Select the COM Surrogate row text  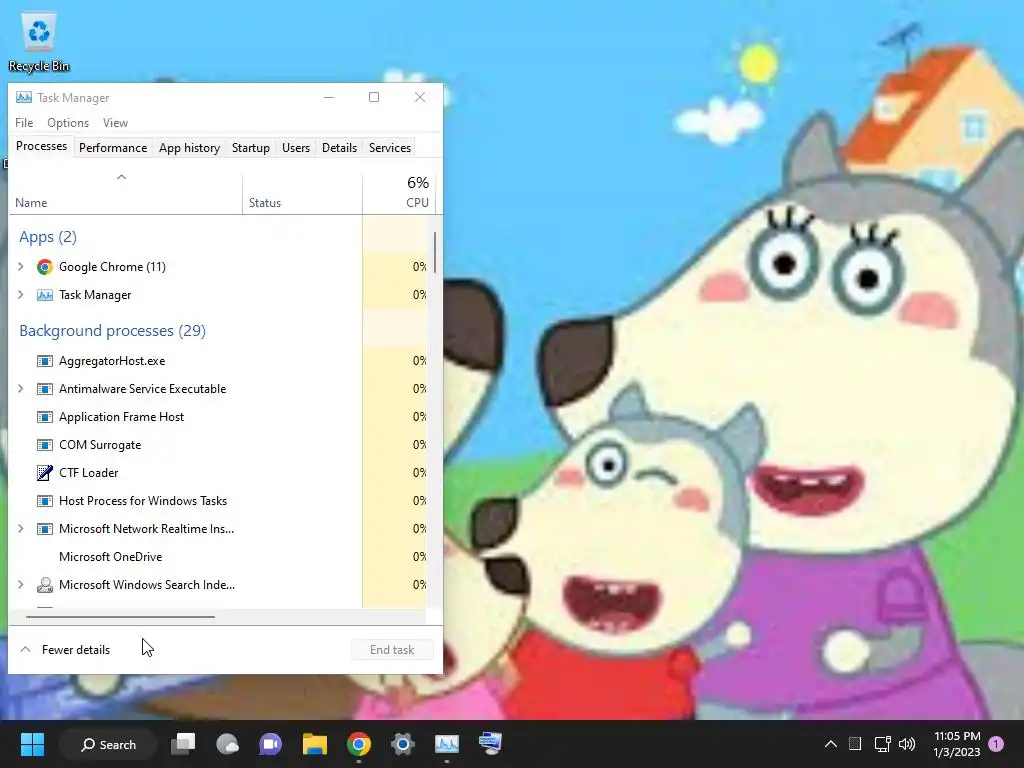(x=100, y=445)
